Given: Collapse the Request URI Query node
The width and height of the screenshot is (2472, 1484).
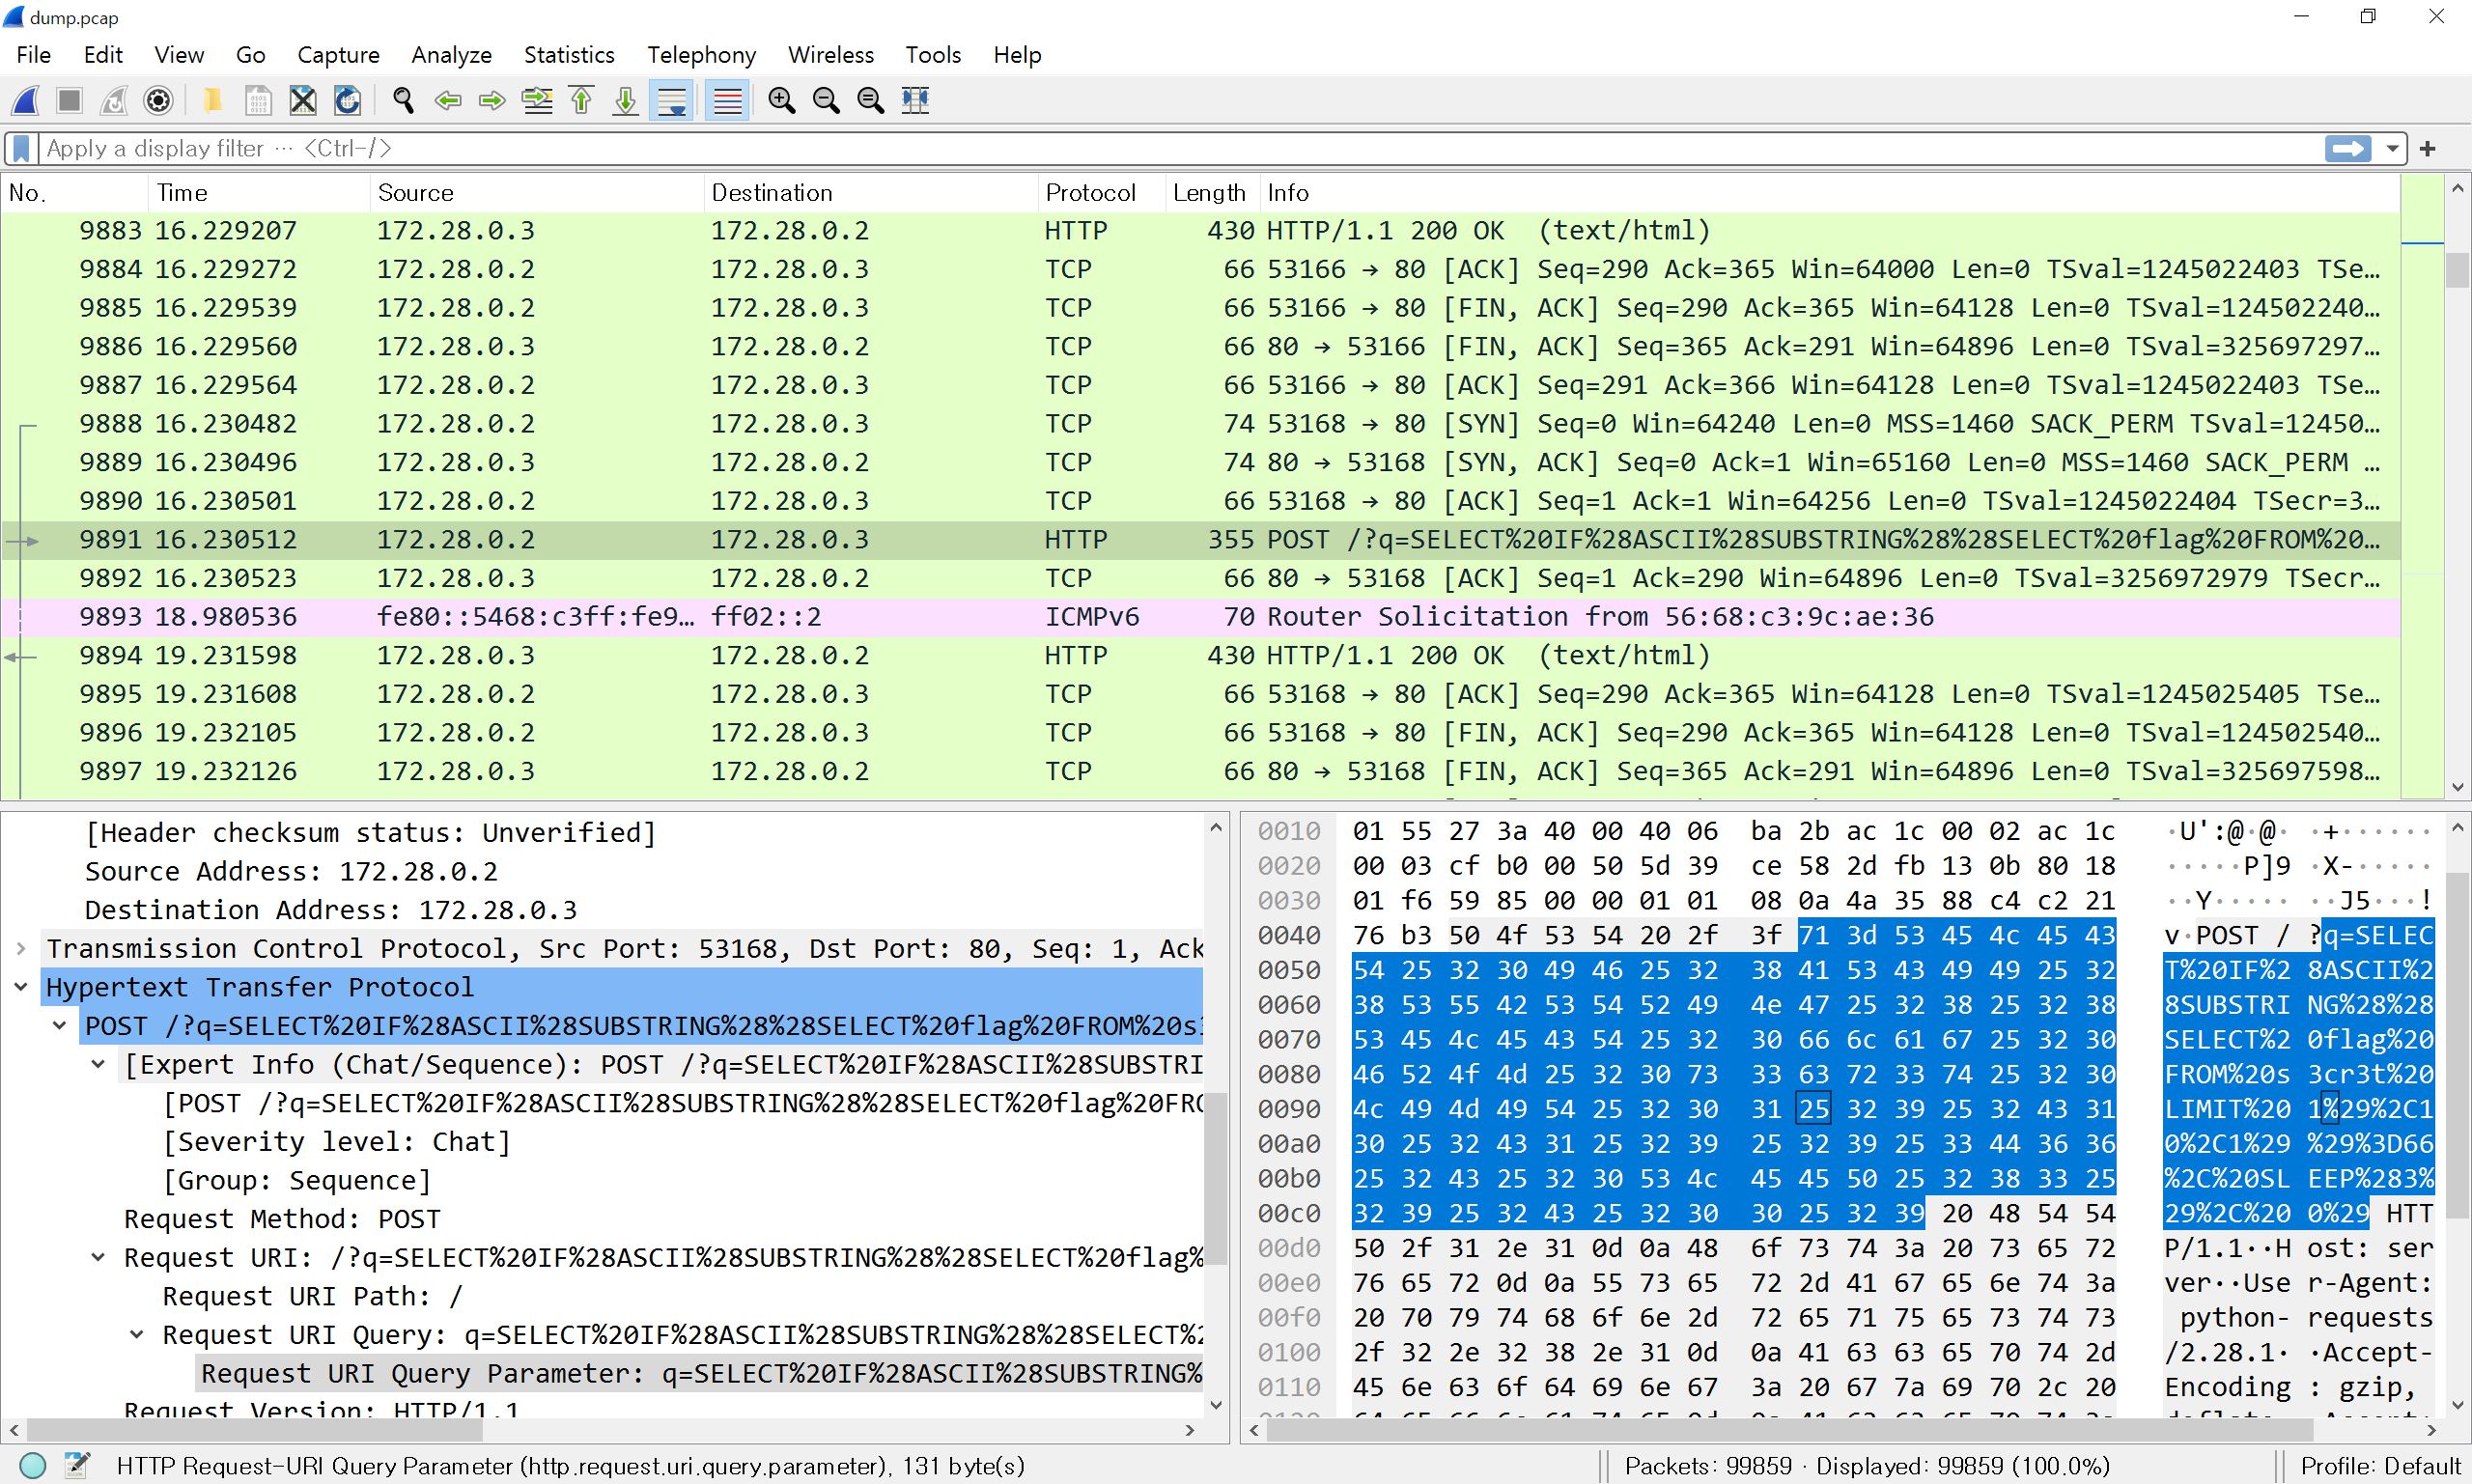Looking at the screenshot, I should (137, 1335).
